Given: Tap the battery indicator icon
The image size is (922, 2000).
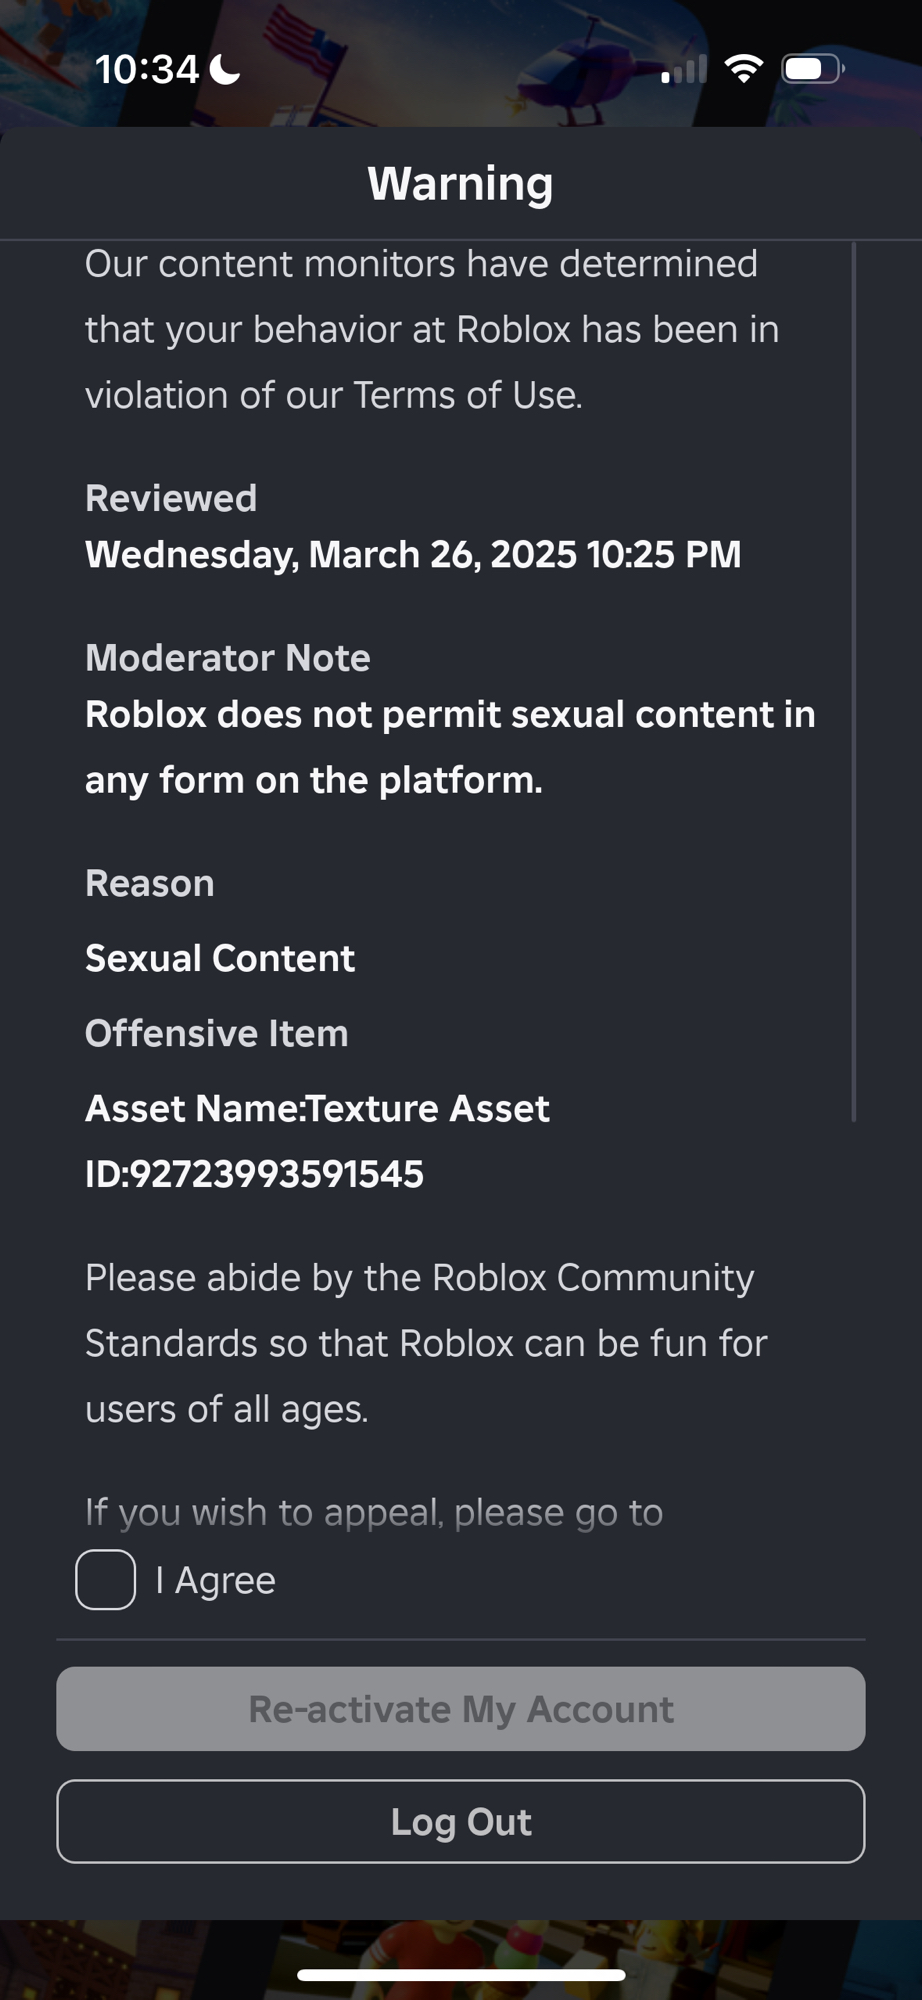Looking at the screenshot, I should pyautogui.click(x=811, y=69).
